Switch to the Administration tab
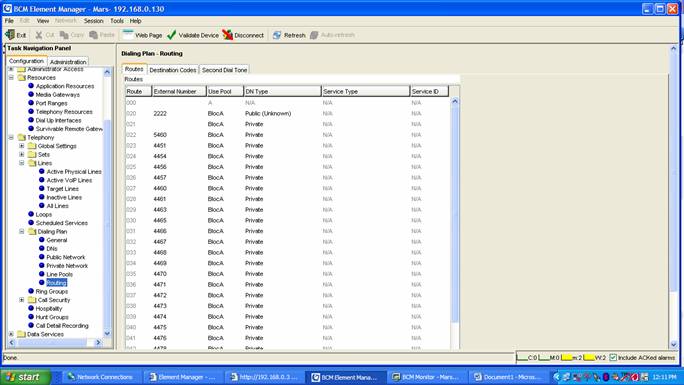The height and width of the screenshot is (385, 684). pos(68,62)
